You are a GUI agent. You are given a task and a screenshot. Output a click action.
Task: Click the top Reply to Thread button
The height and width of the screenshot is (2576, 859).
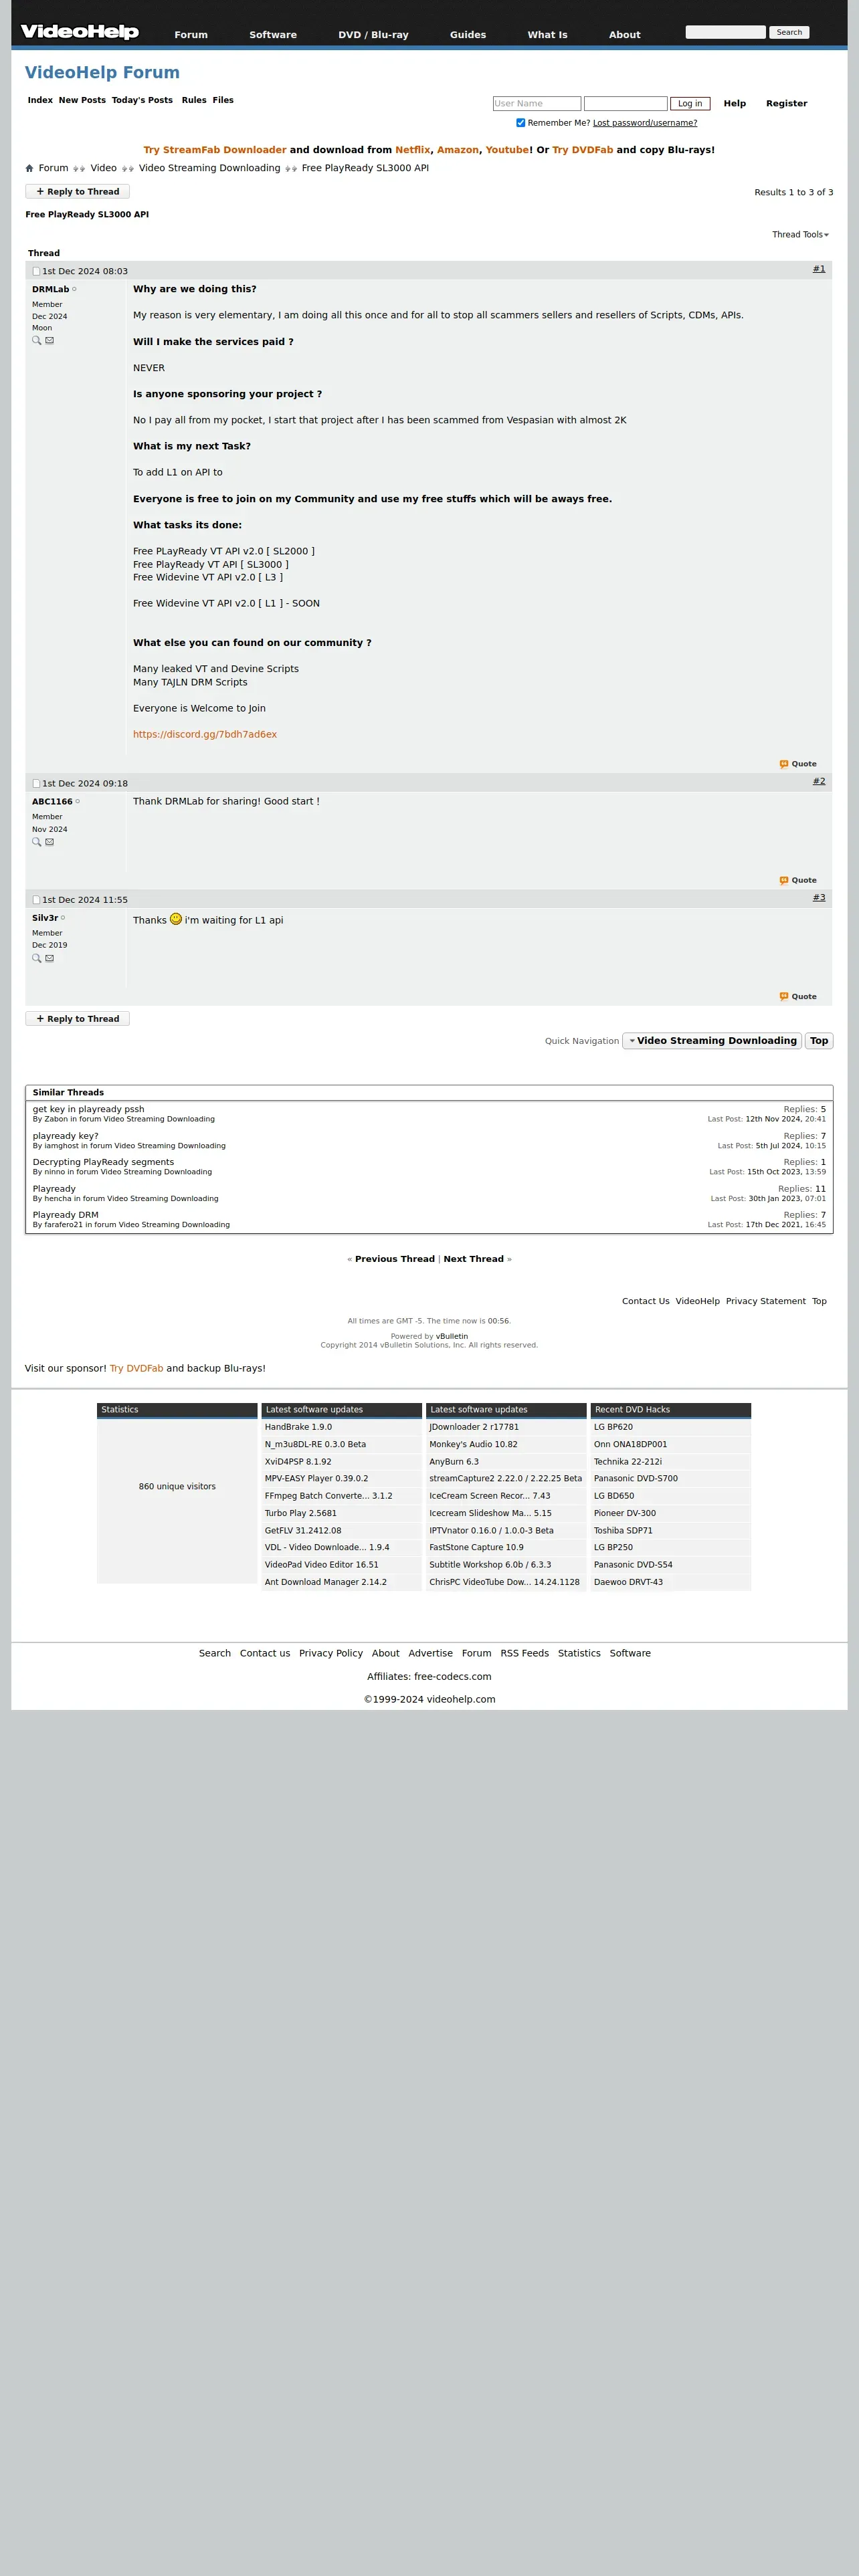[78, 192]
